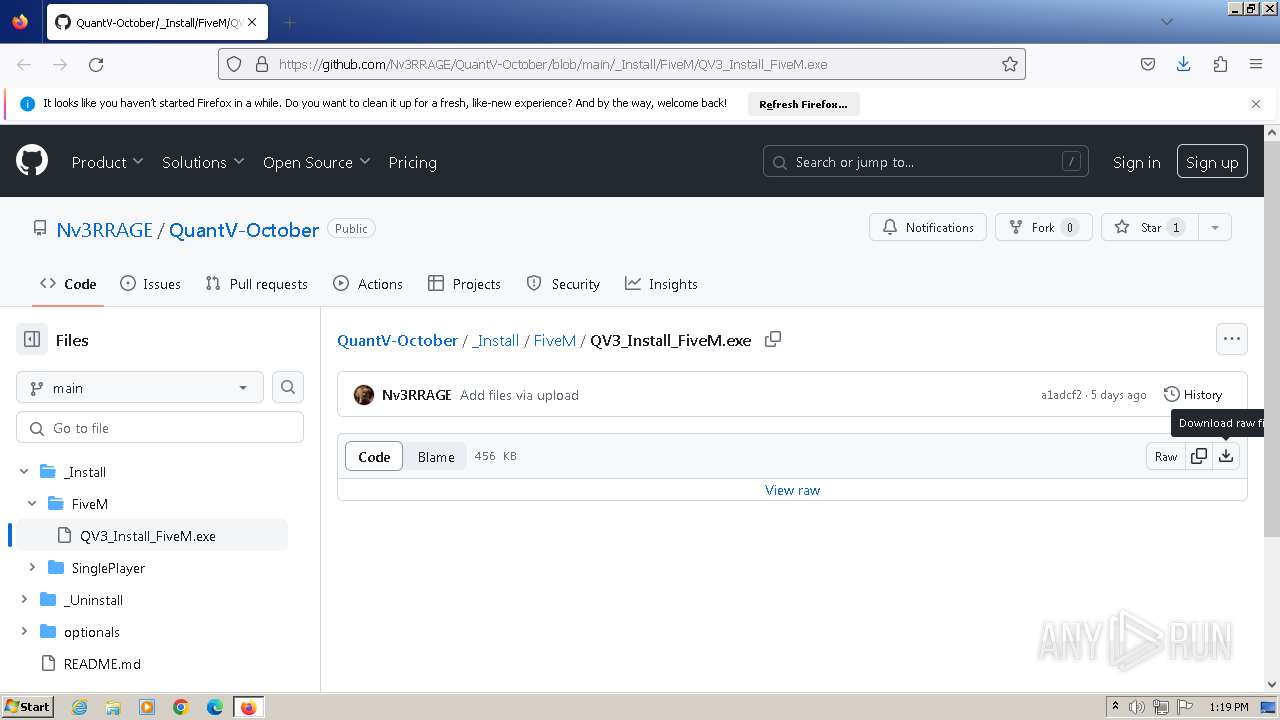
Task: Close the QuantV-October browser tab
Action: point(251,22)
